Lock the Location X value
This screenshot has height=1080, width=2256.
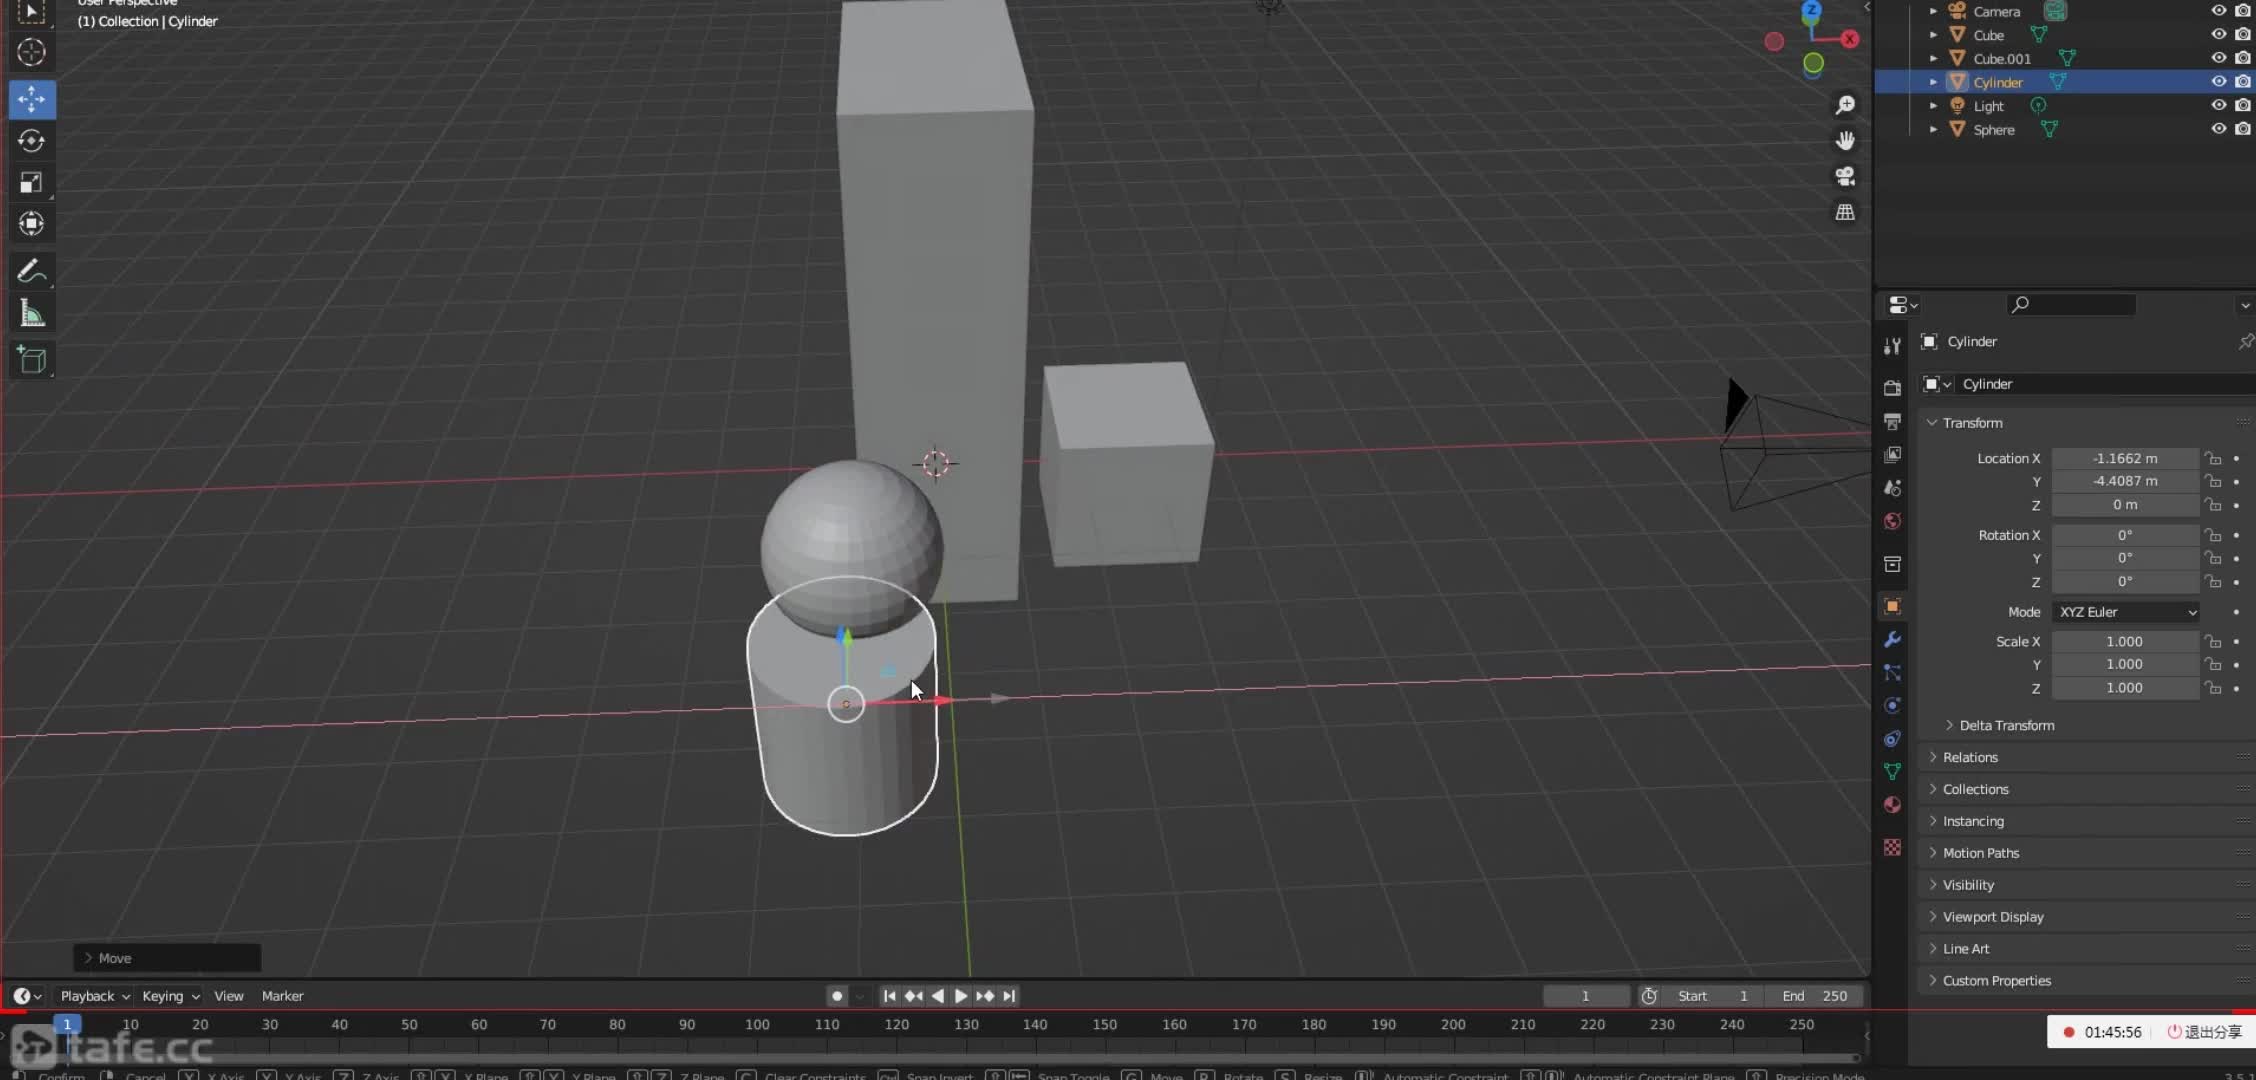(x=2213, y=459)
